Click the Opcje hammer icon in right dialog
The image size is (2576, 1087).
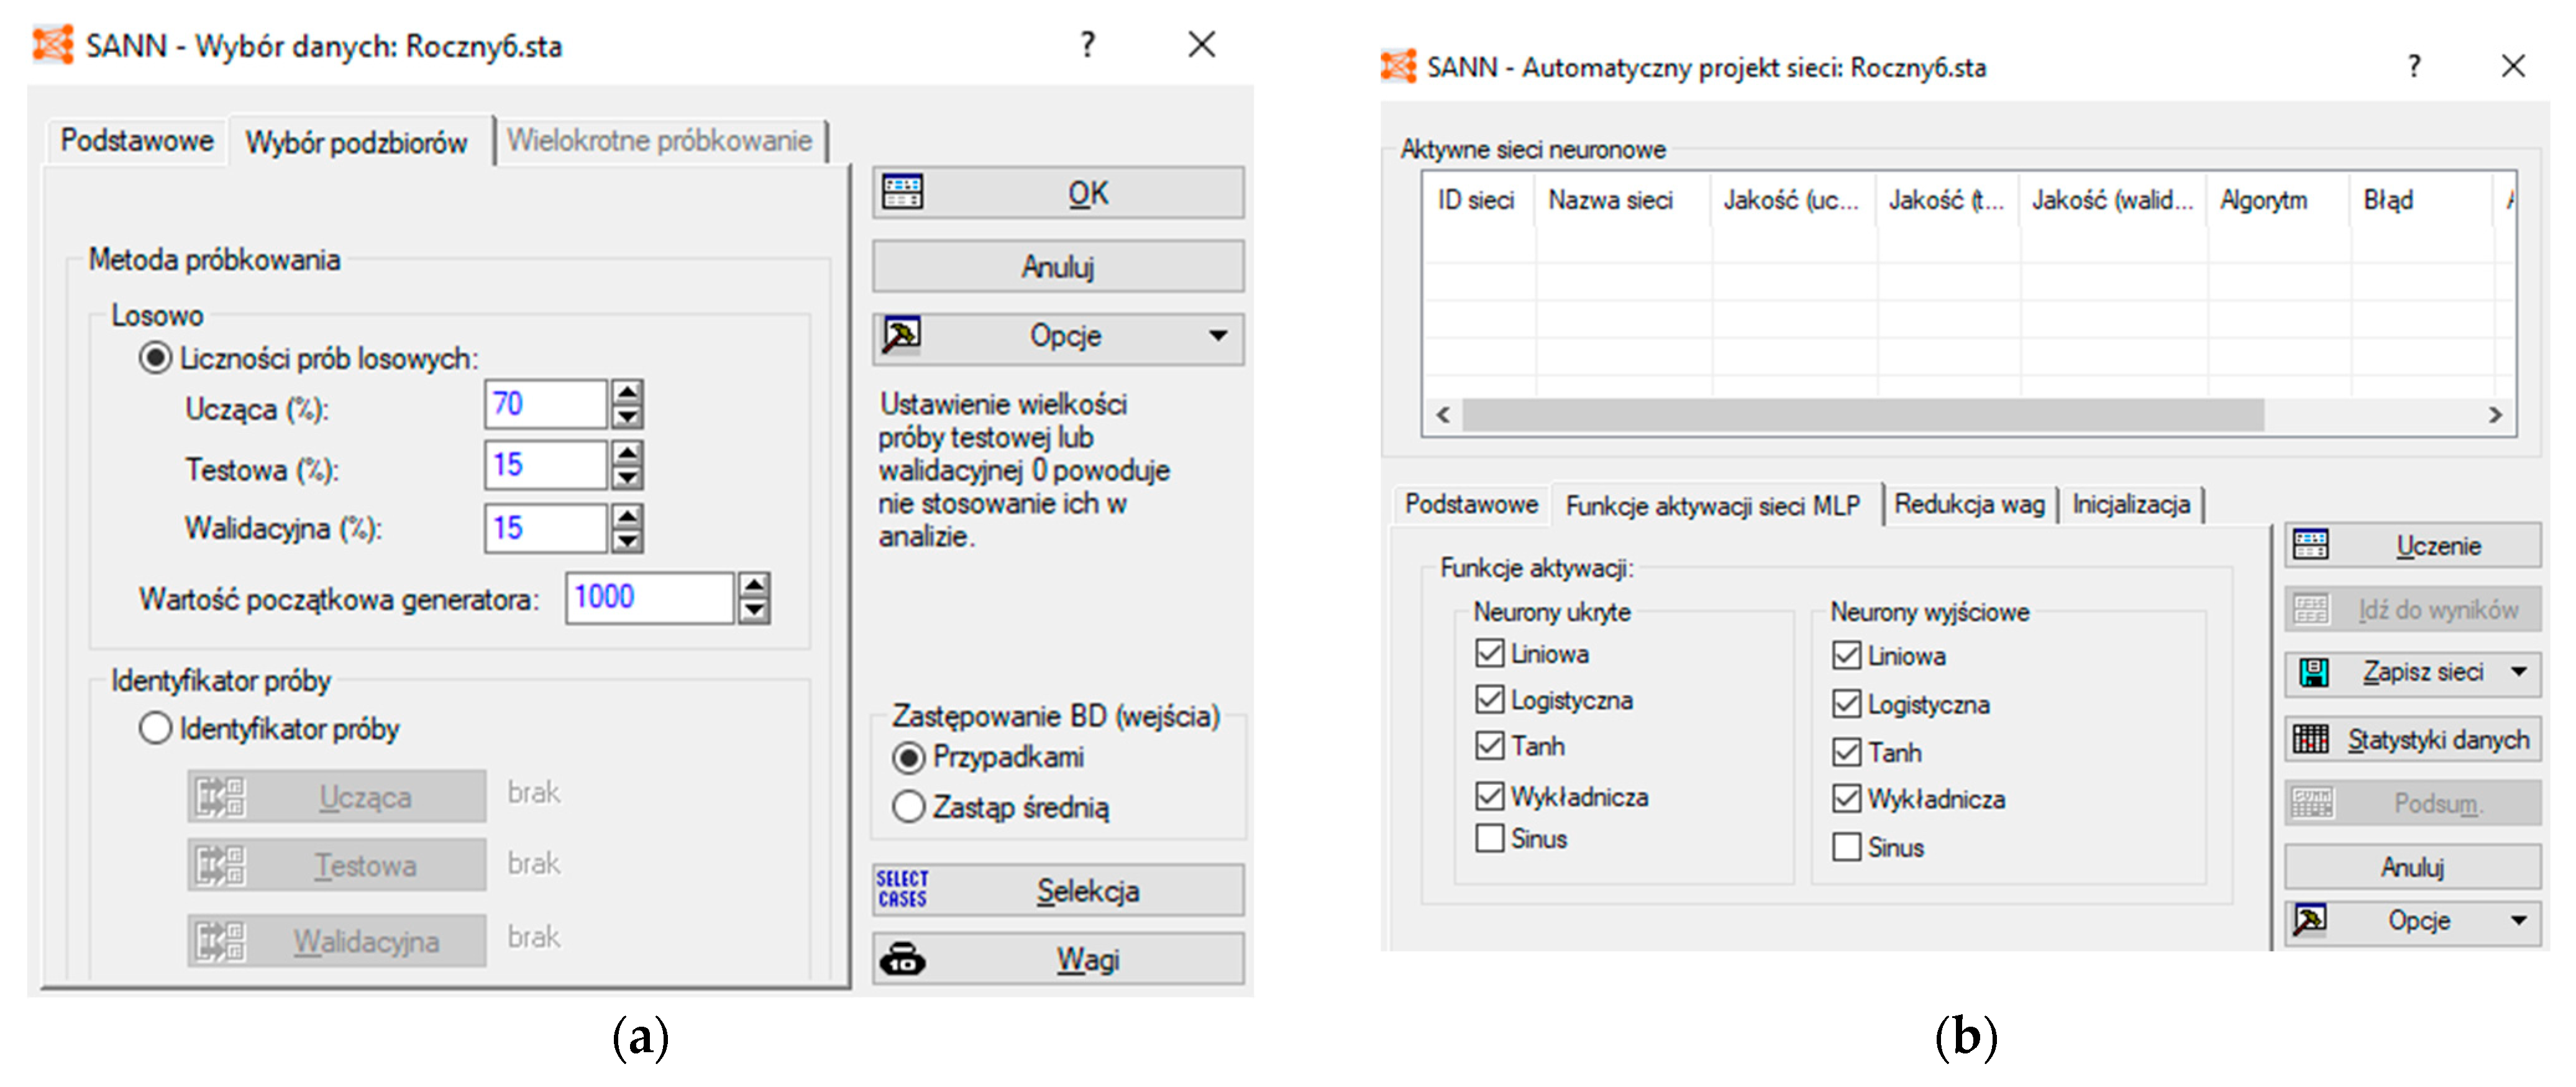(2311, 919)
